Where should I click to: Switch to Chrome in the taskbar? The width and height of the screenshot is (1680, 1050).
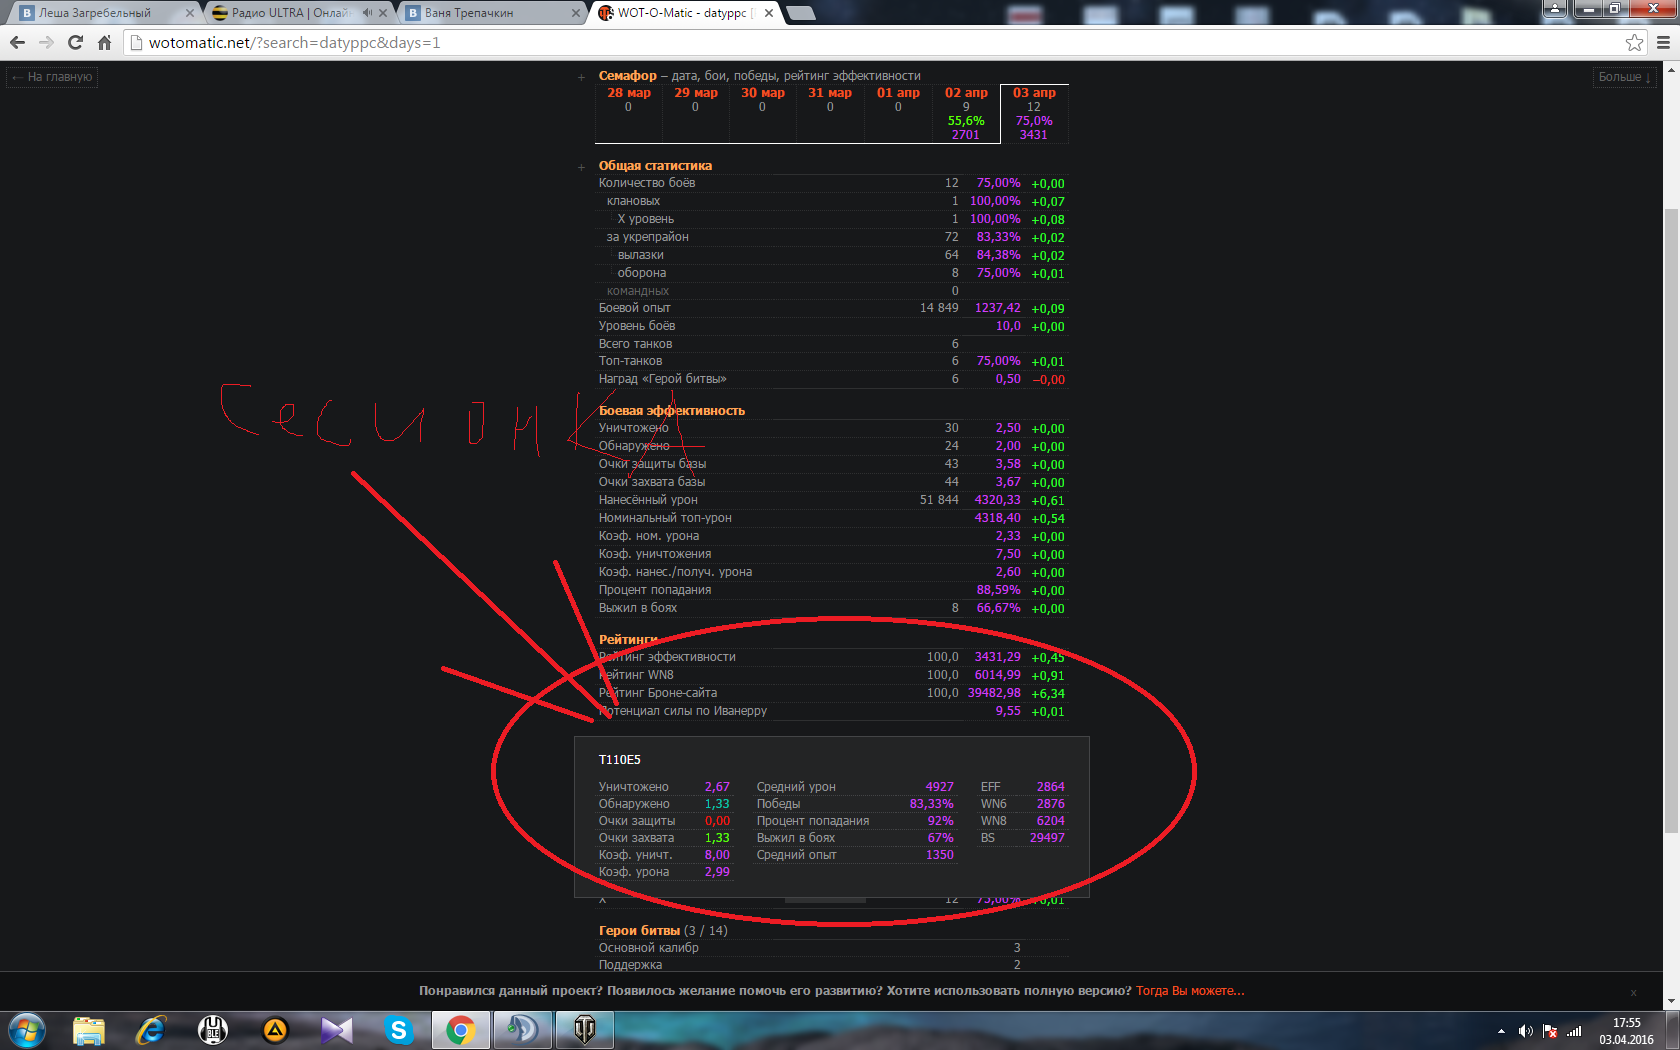(x=461, y=1030)
